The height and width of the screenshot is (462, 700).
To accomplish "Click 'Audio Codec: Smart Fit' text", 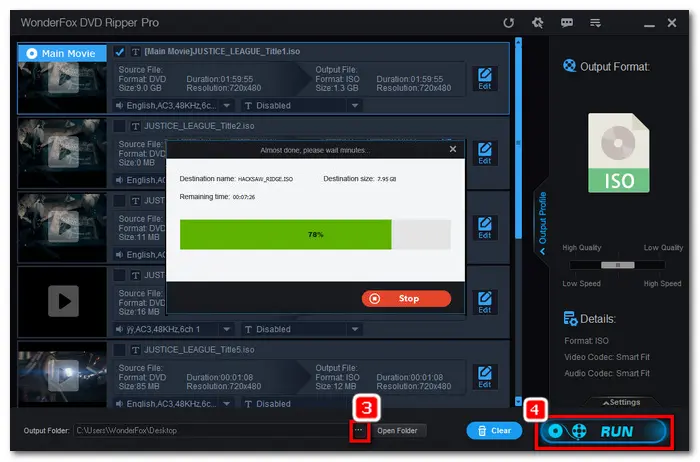I will click(x=607, y=373).
